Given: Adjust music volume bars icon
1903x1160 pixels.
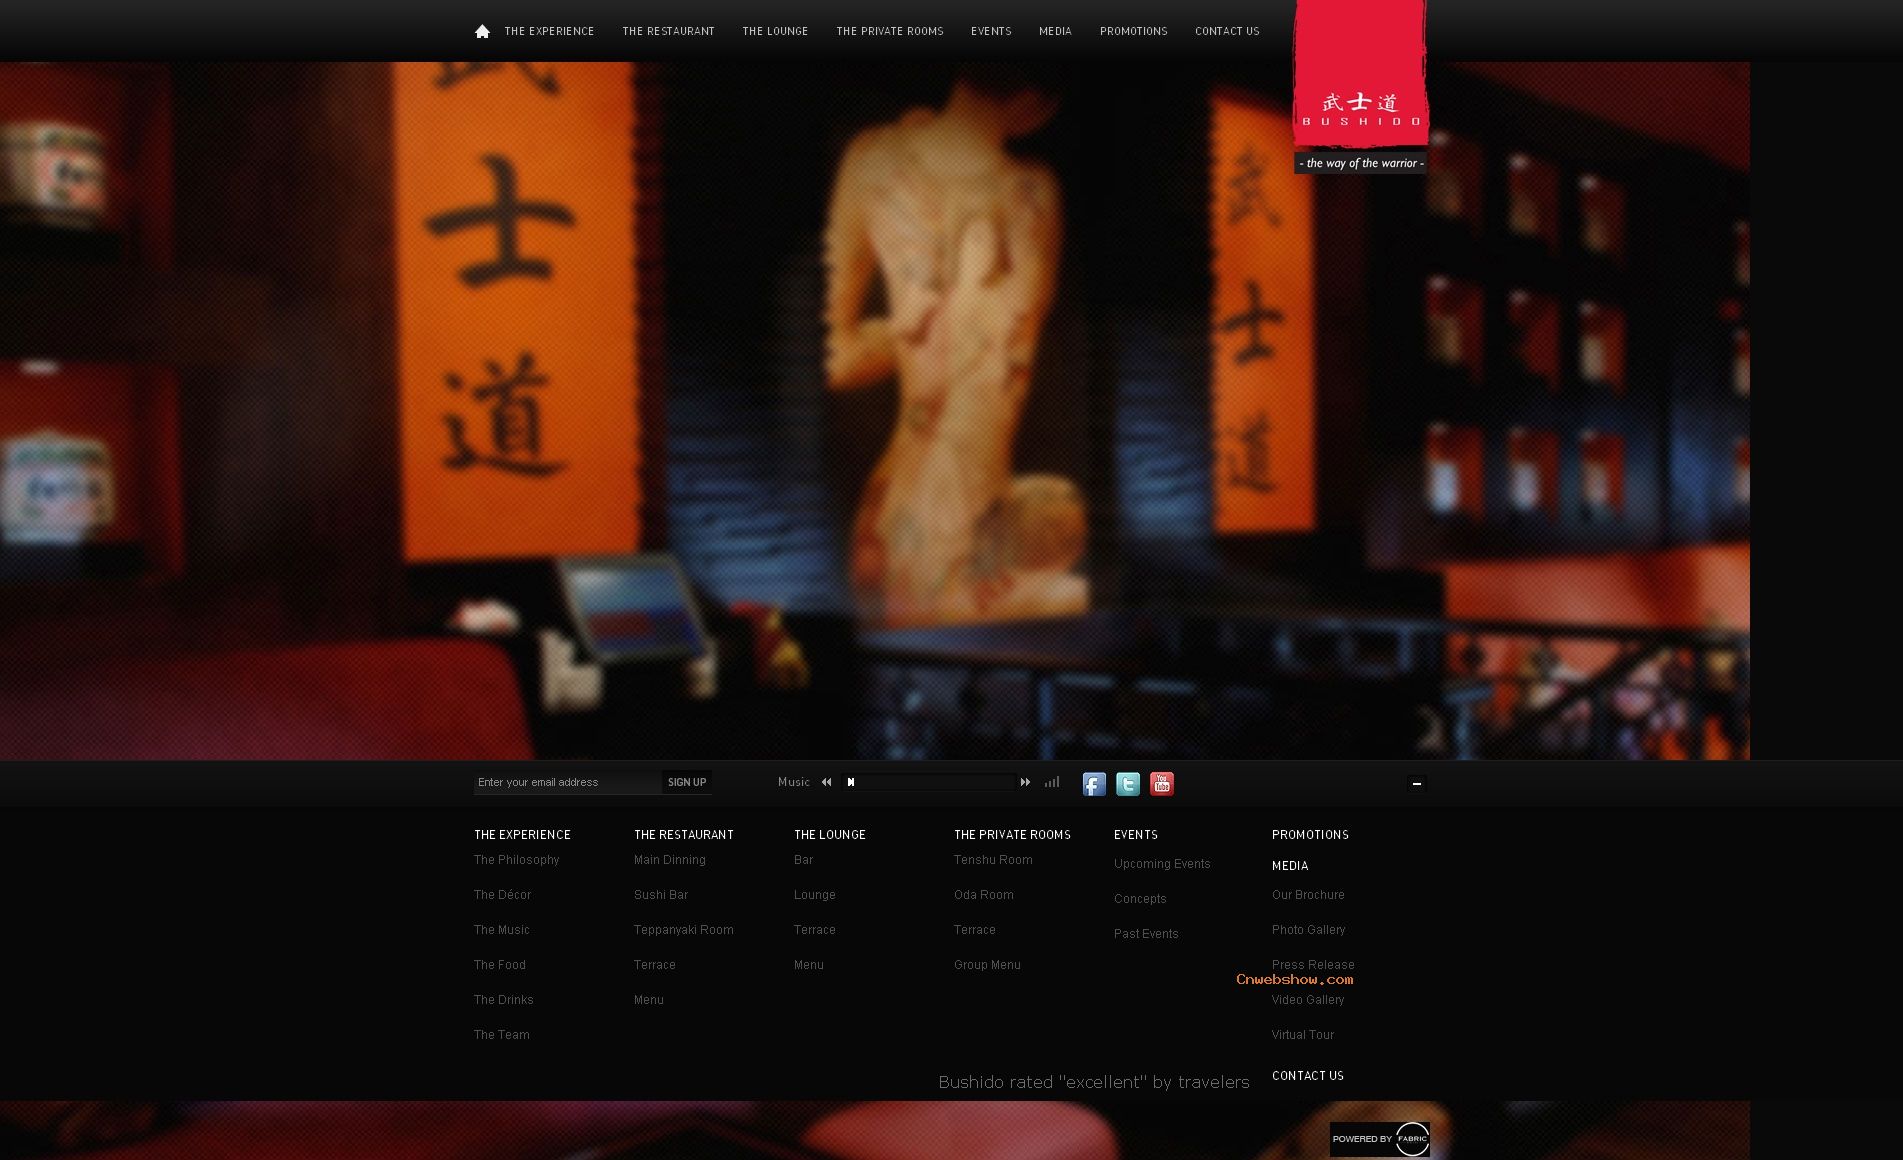Looking at the screenshot, I should (x=1052, y=782).
